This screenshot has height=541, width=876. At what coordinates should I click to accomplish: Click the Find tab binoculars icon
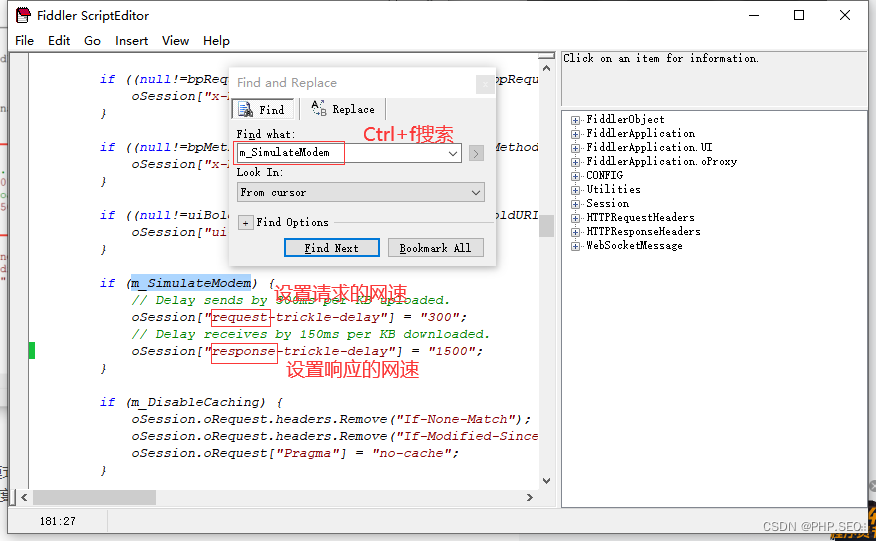point(245,109)
